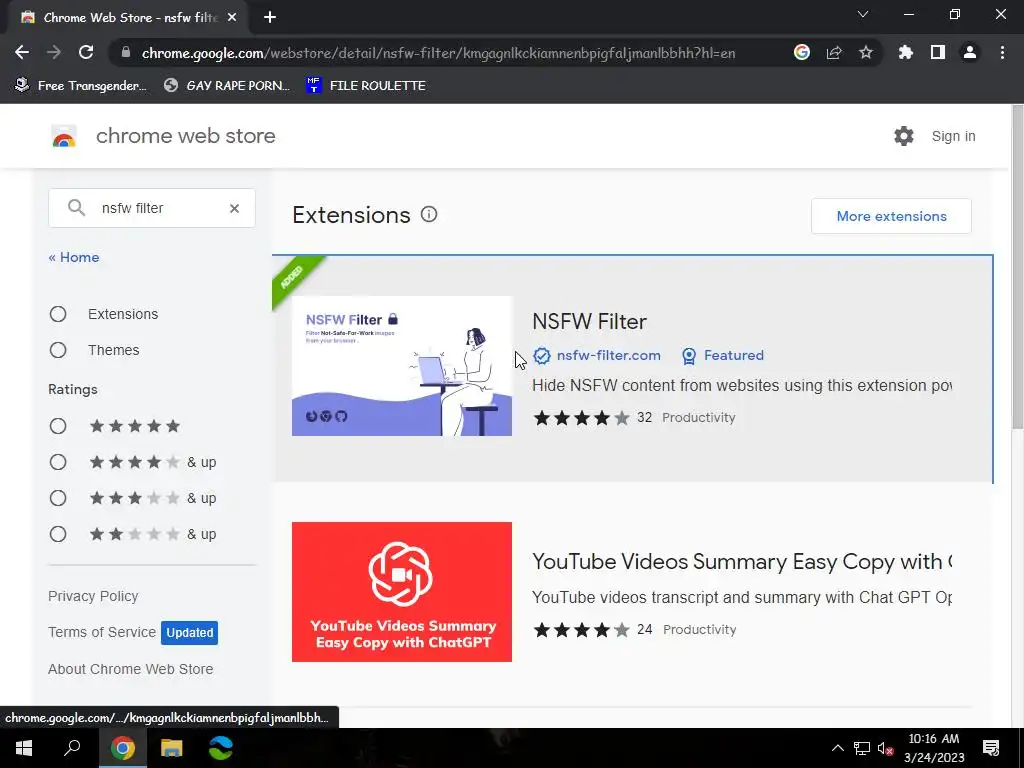Screen dimensions: 1024x768
Task: Open About Chrome Web Store link
Action: [x=131, y=669]
